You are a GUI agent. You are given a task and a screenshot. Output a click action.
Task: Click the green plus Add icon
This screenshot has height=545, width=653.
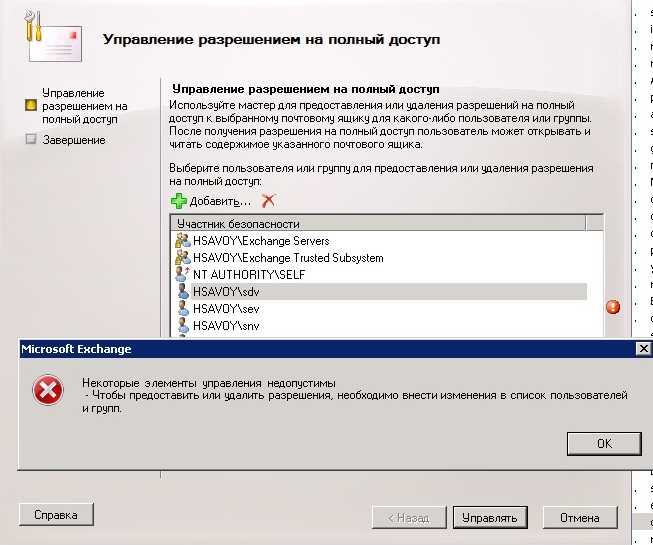[179, 201]
